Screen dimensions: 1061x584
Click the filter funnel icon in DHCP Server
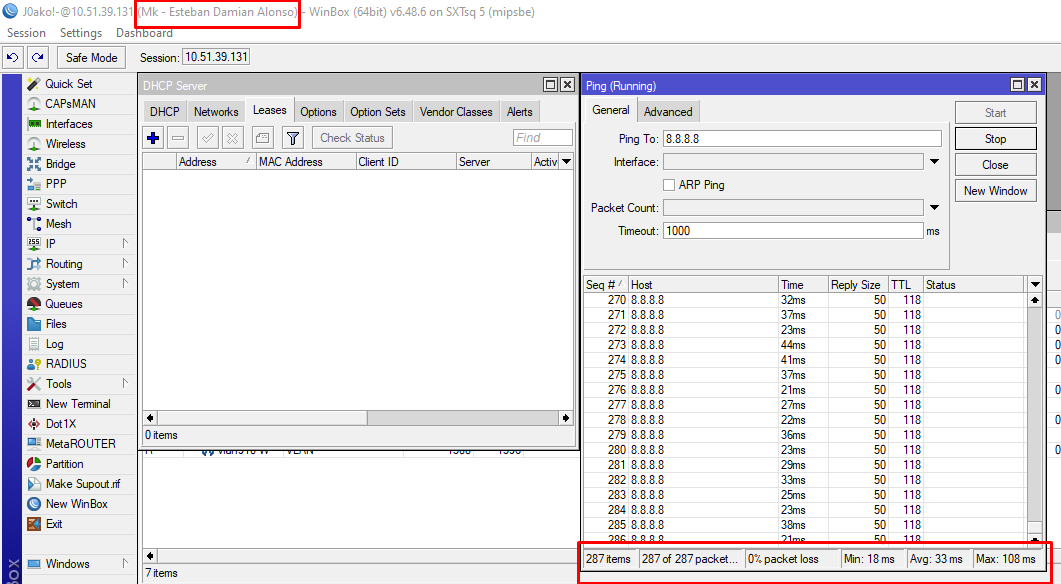(292, 138)
